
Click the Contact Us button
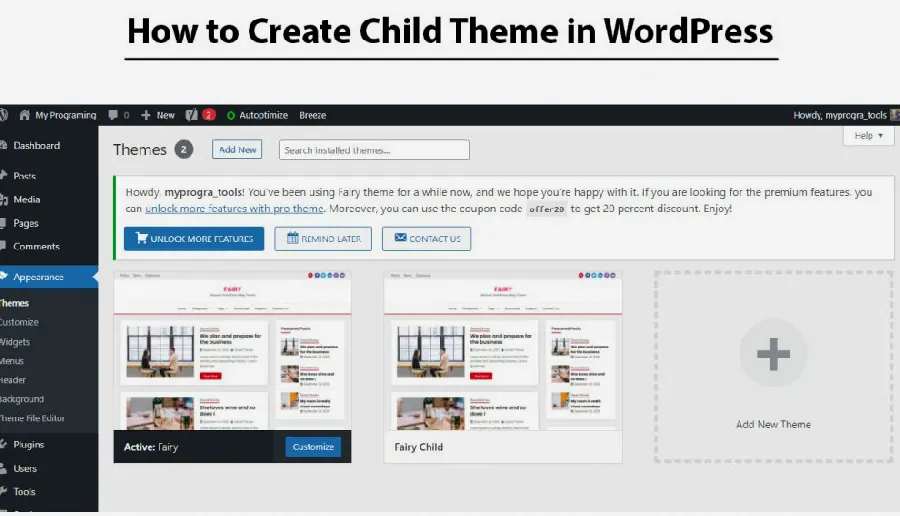(426, 238)
